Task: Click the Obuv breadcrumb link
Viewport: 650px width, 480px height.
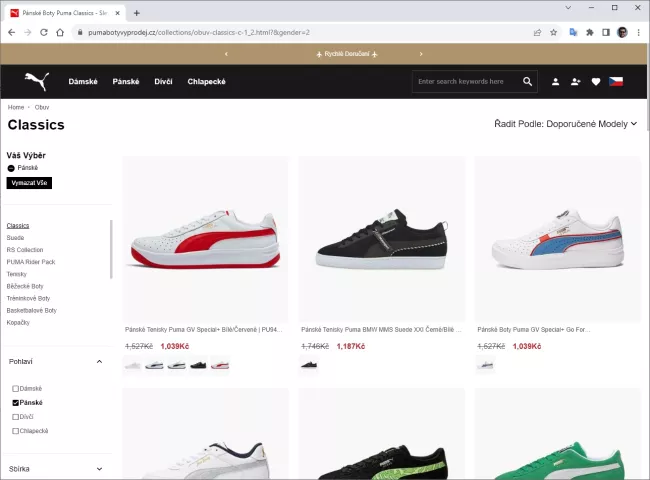Action: coord(42,107)
